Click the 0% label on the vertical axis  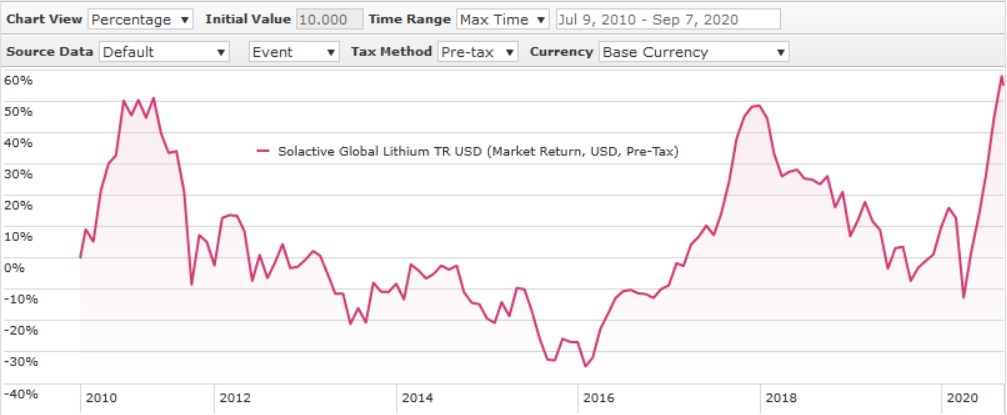[14, 267]
